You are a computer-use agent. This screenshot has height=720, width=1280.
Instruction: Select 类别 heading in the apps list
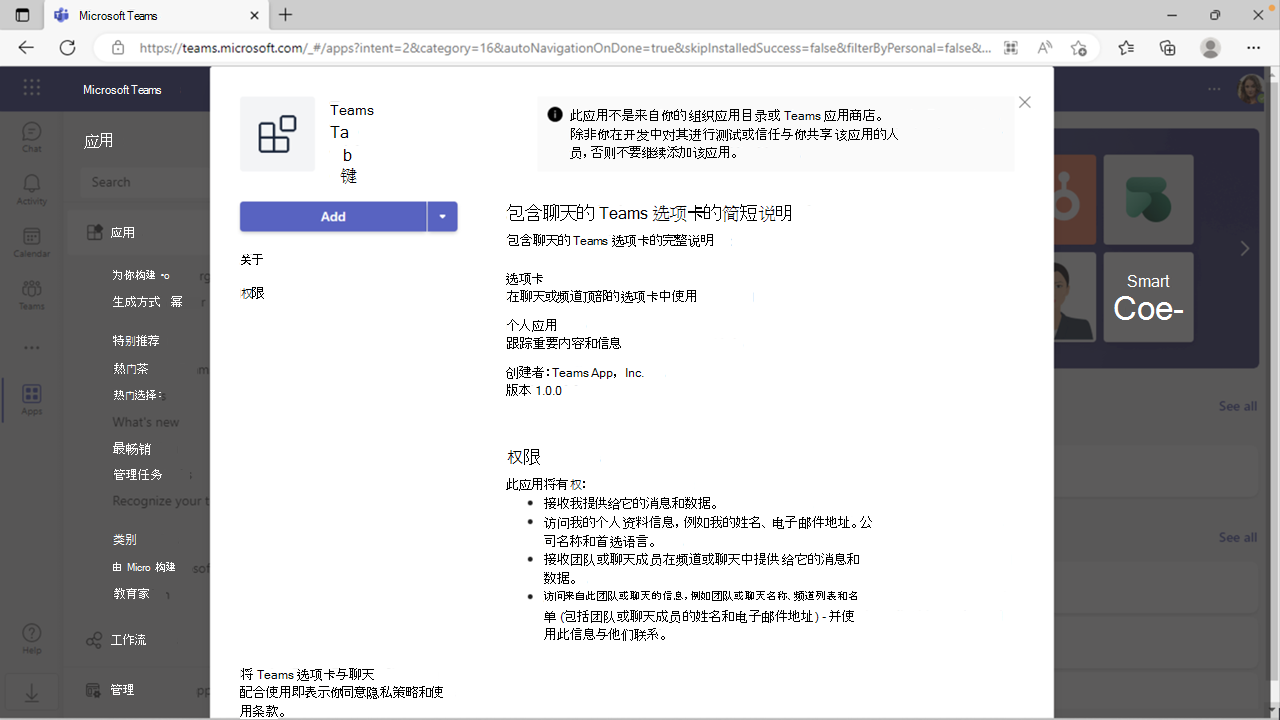(125, 539)
